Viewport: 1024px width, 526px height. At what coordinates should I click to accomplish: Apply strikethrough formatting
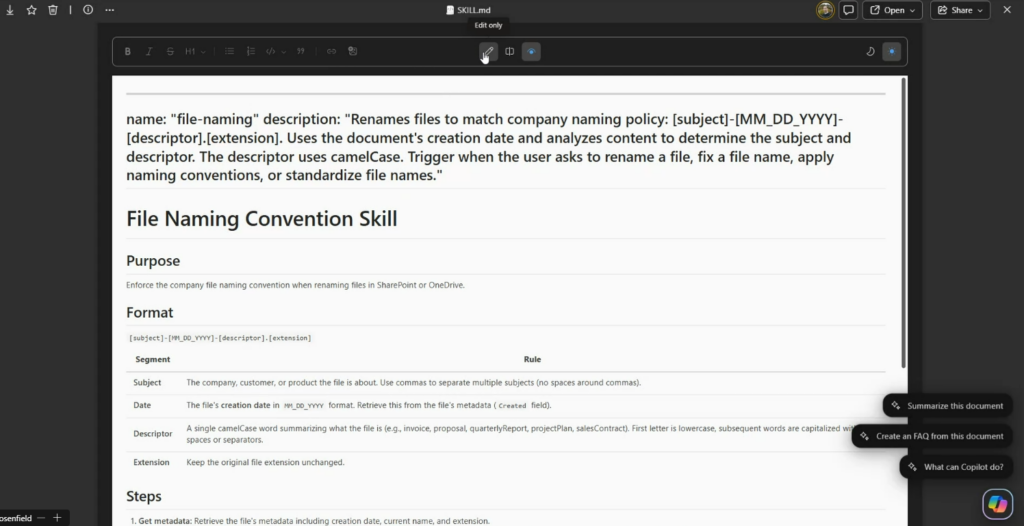point(170,51)
